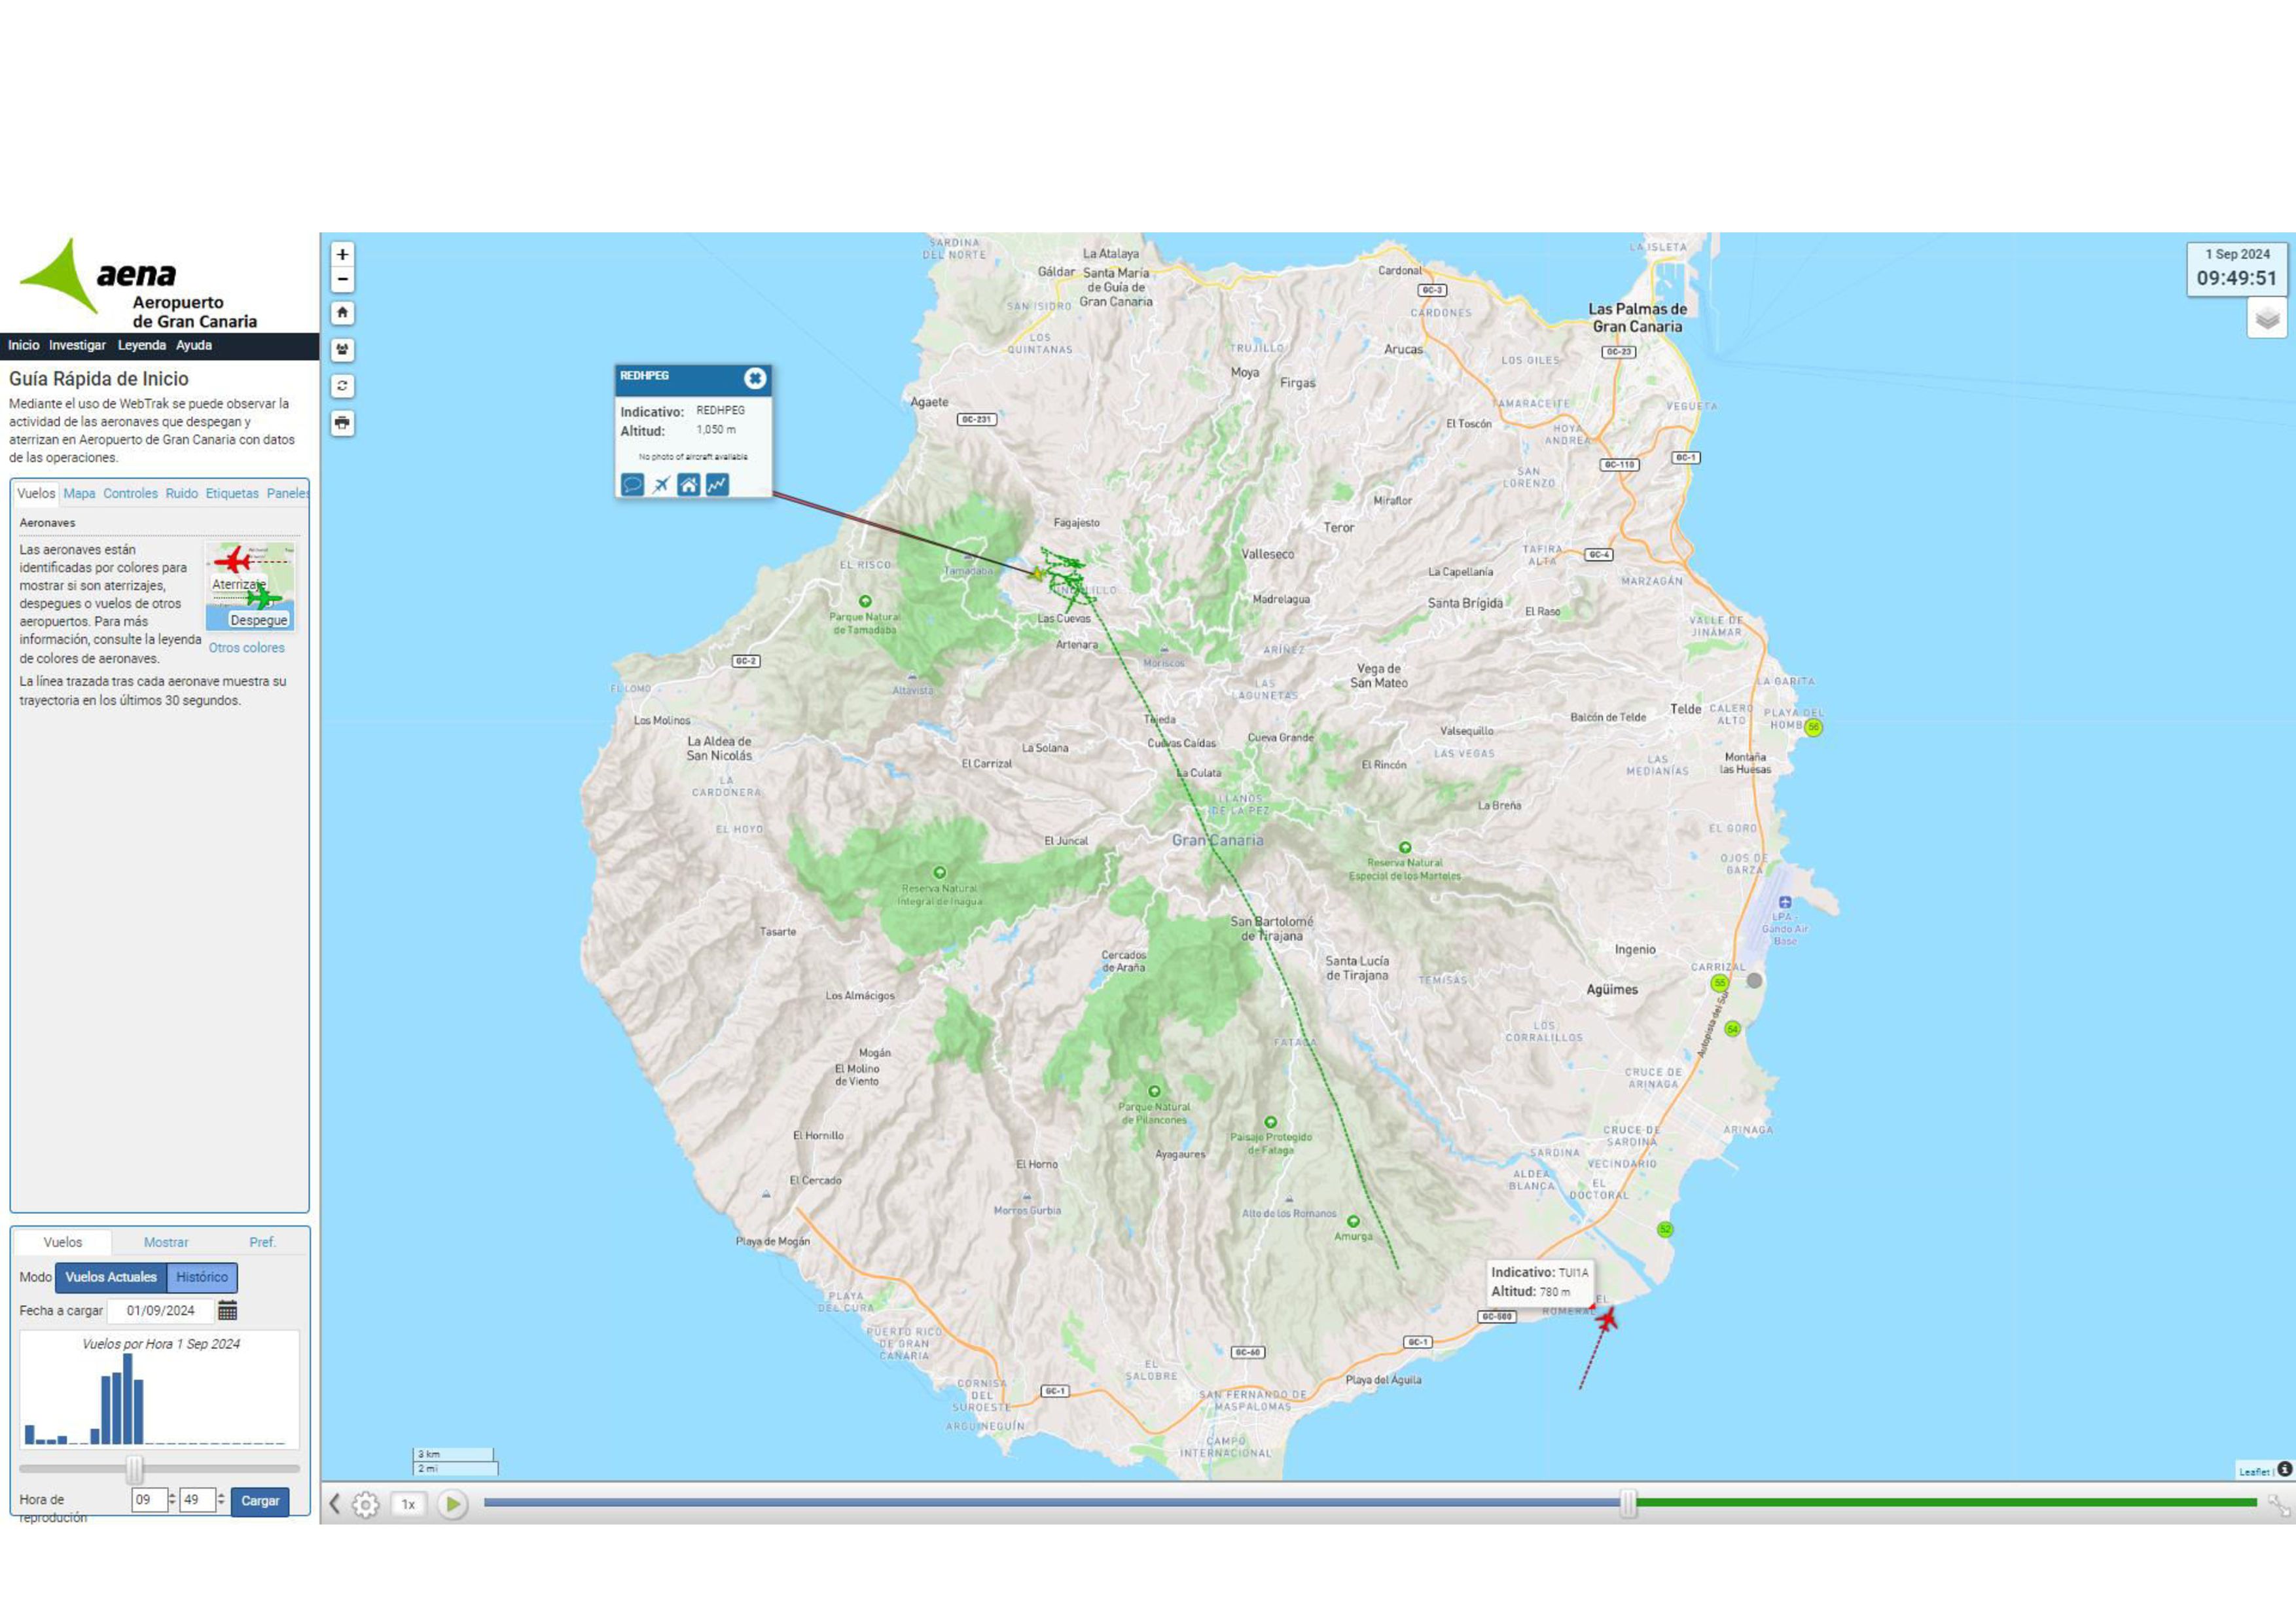Click the Cargar button
This screenshot has width=2296, height=1624.
coord(260,1500)
